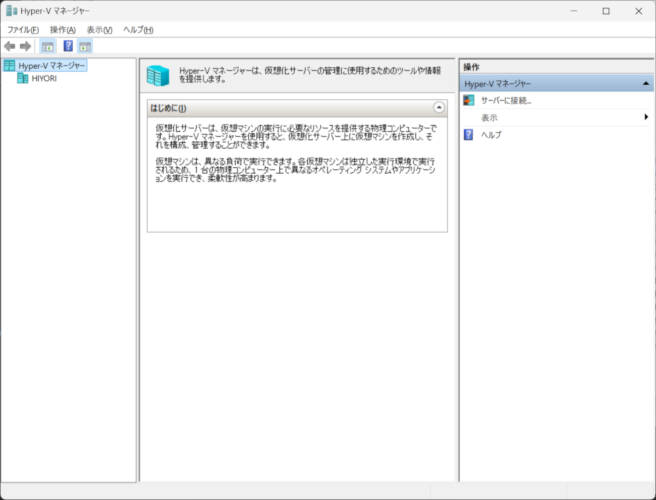The height and width of the screenshot is (500, 656).
Task: Click the サーバーに接続 icon in actions pane
Action: click(x=469, y=101)
